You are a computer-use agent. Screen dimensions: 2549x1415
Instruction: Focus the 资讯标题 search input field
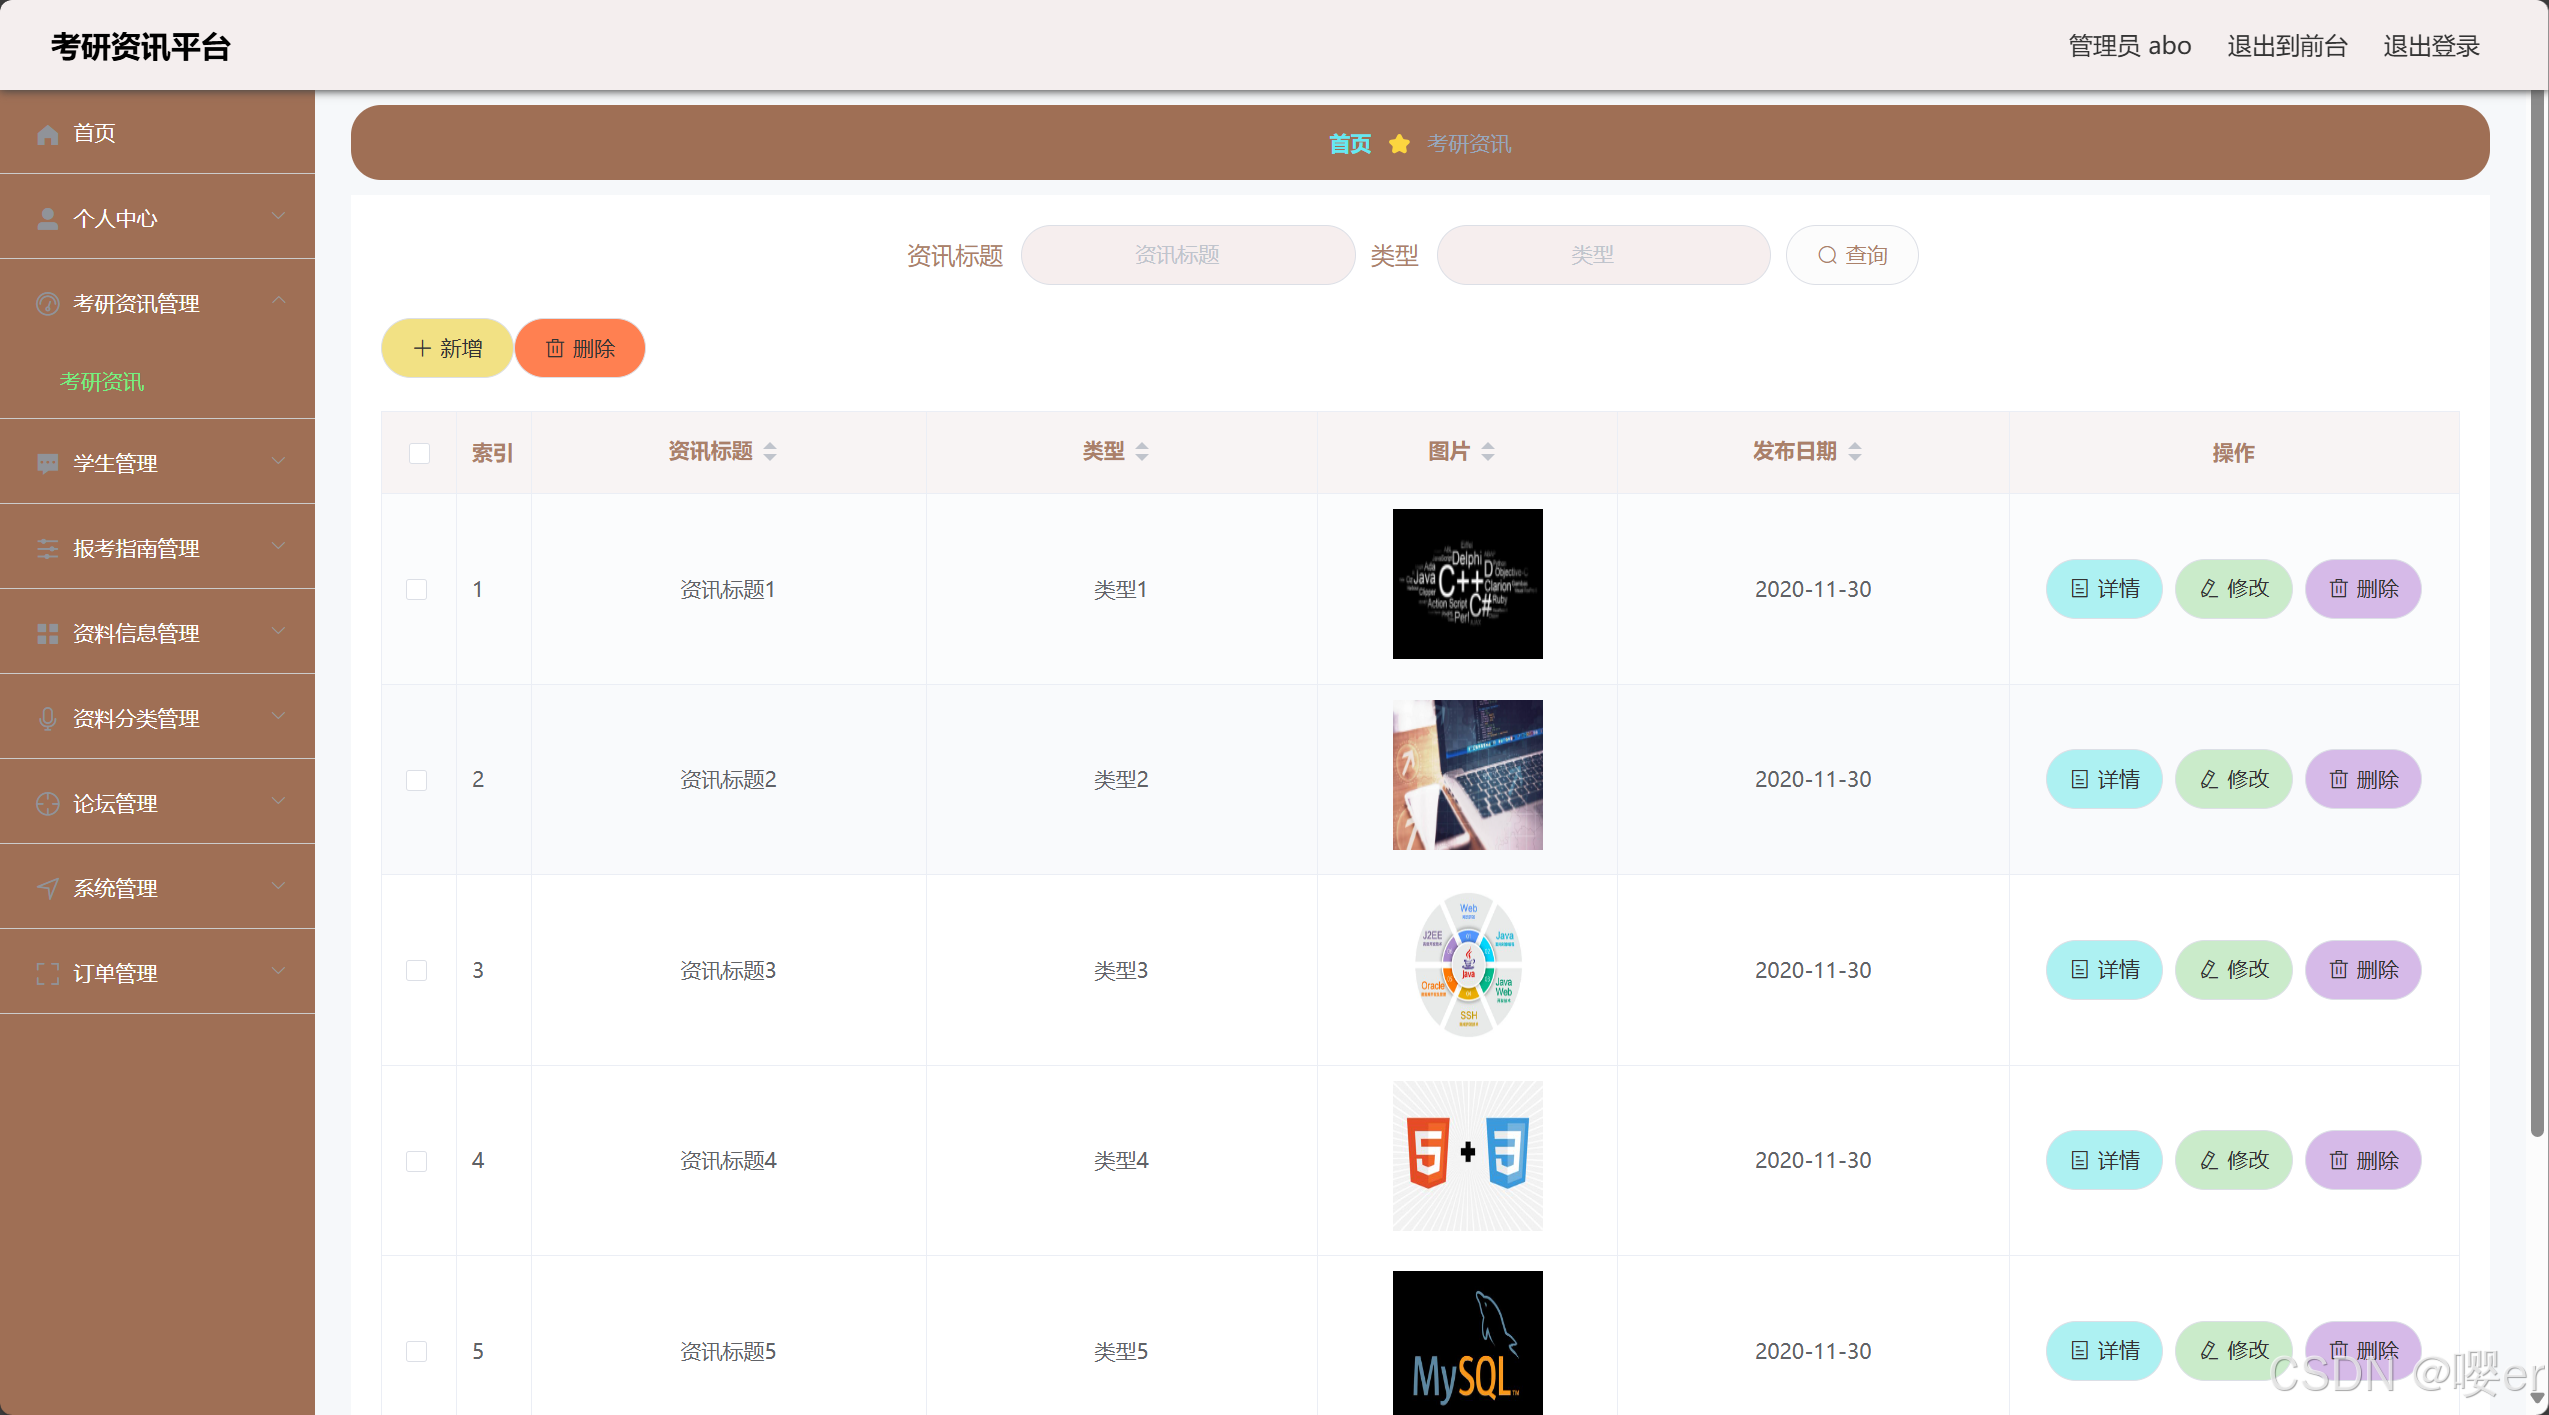point(1187,255)
